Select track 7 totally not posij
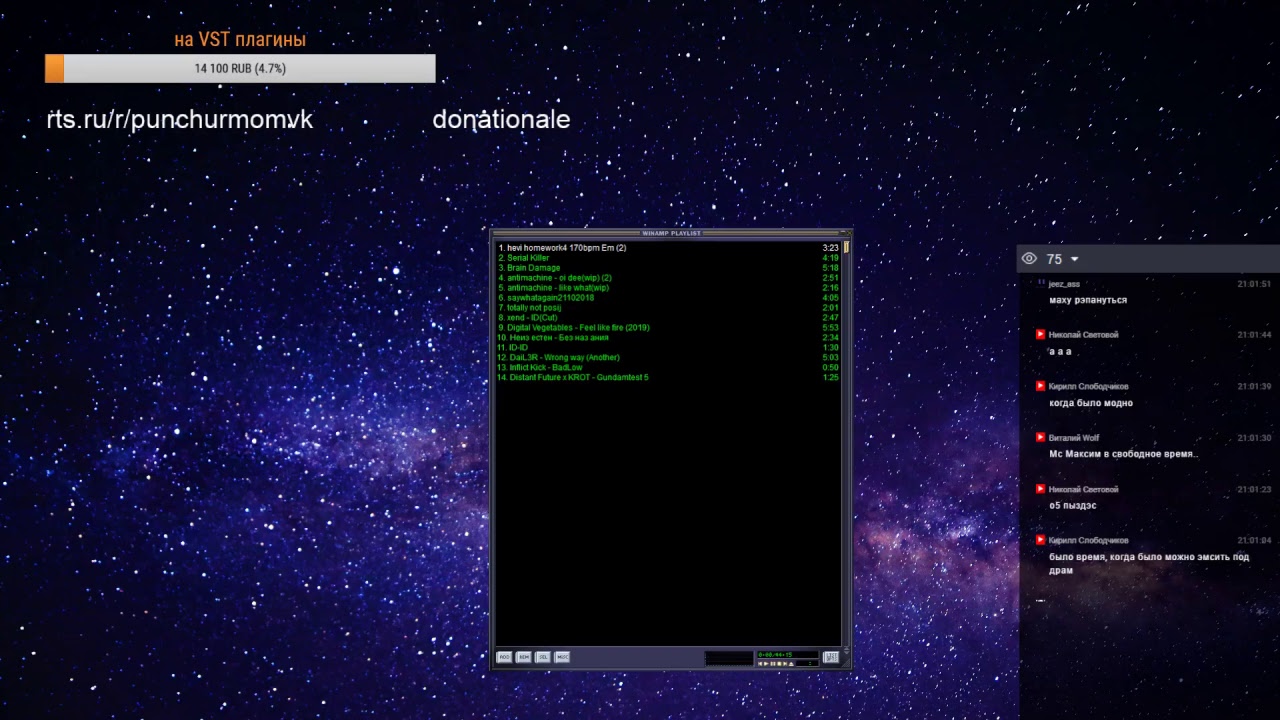 pyautogui.click(x=668, y=308)
